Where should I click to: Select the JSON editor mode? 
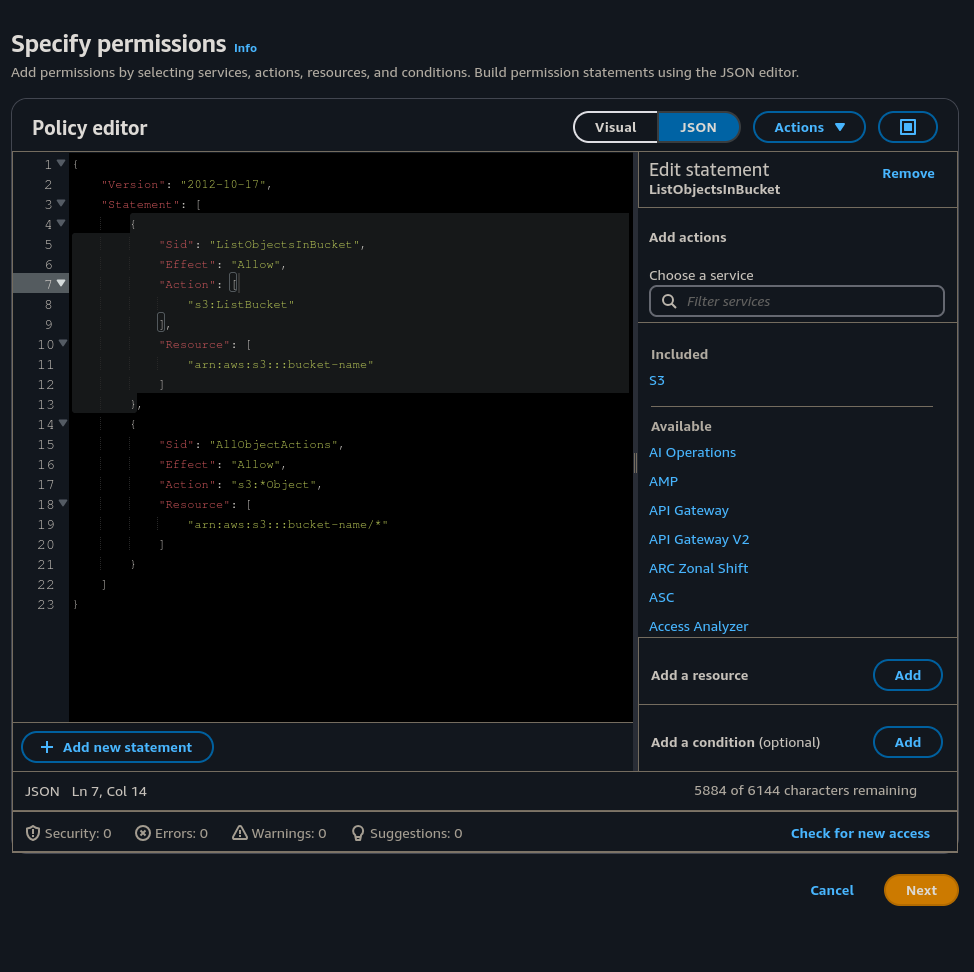tap(698, 127)
